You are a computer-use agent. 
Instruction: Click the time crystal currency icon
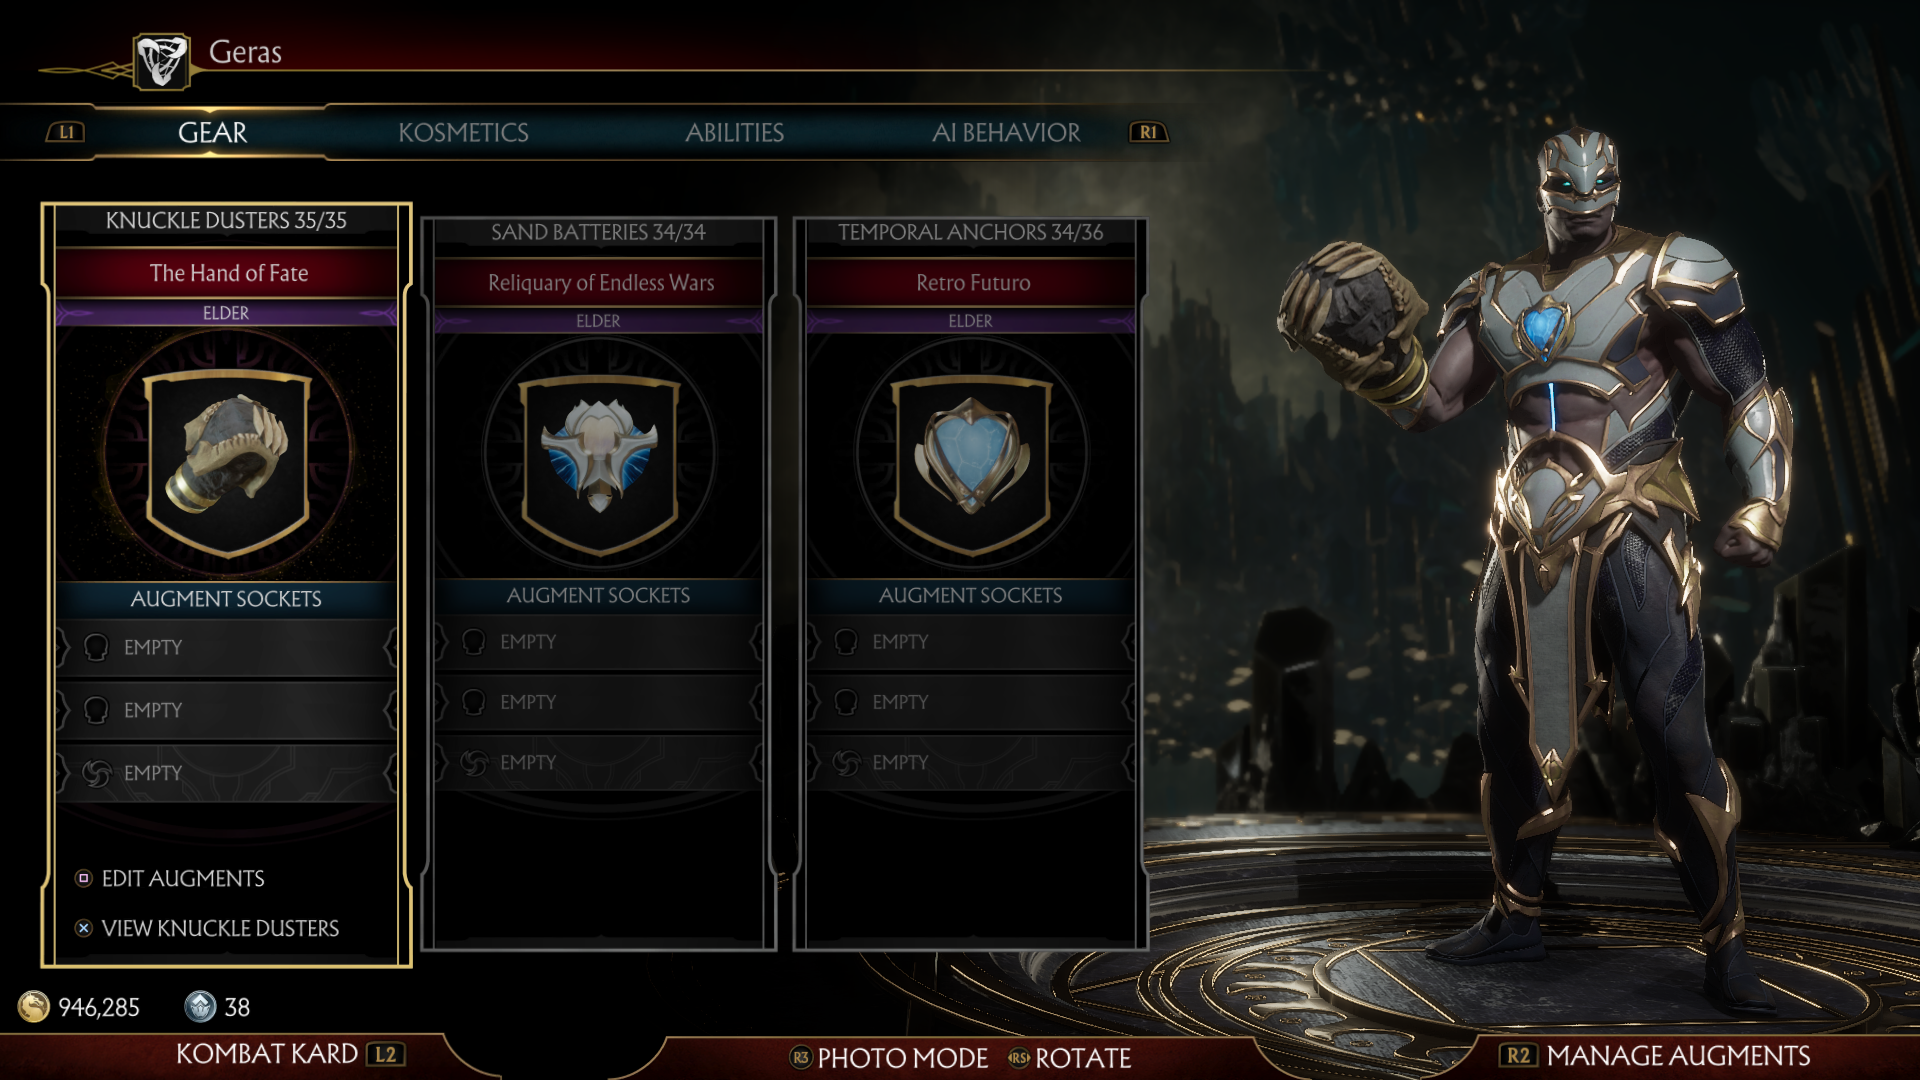(200, 1006)
